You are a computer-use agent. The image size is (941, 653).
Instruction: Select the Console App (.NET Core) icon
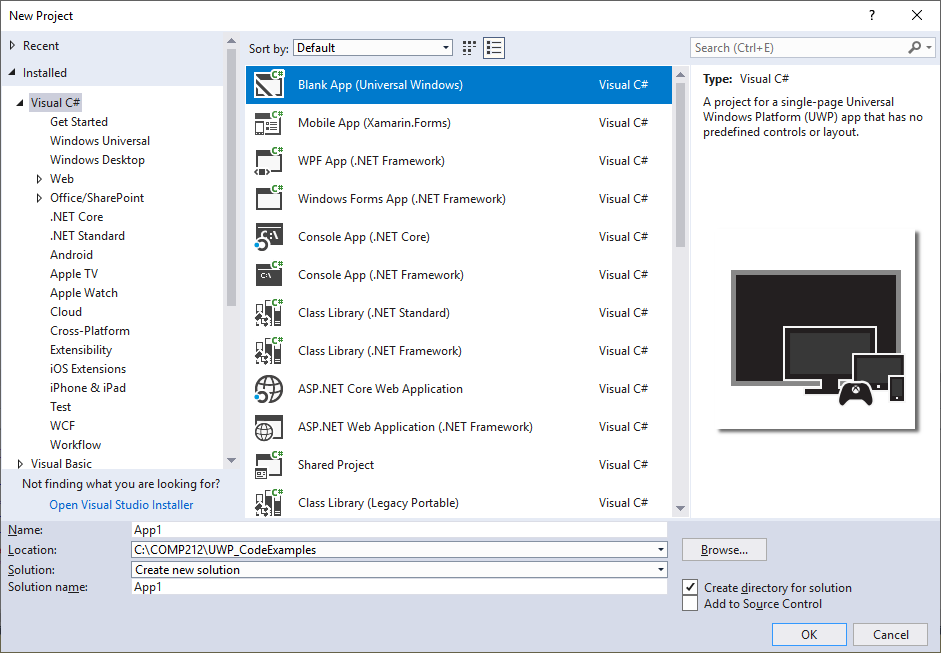tap(268, 236)
